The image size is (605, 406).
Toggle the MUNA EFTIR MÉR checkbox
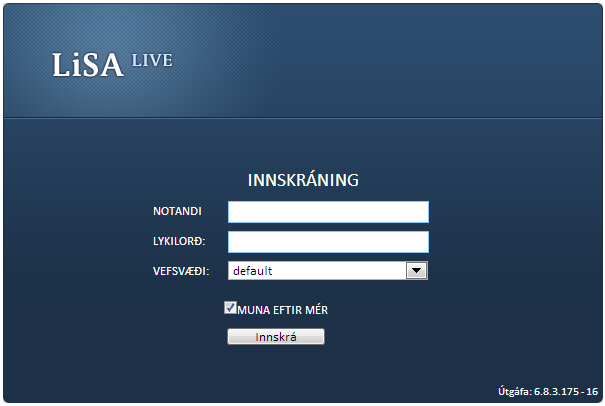point(230,309)
